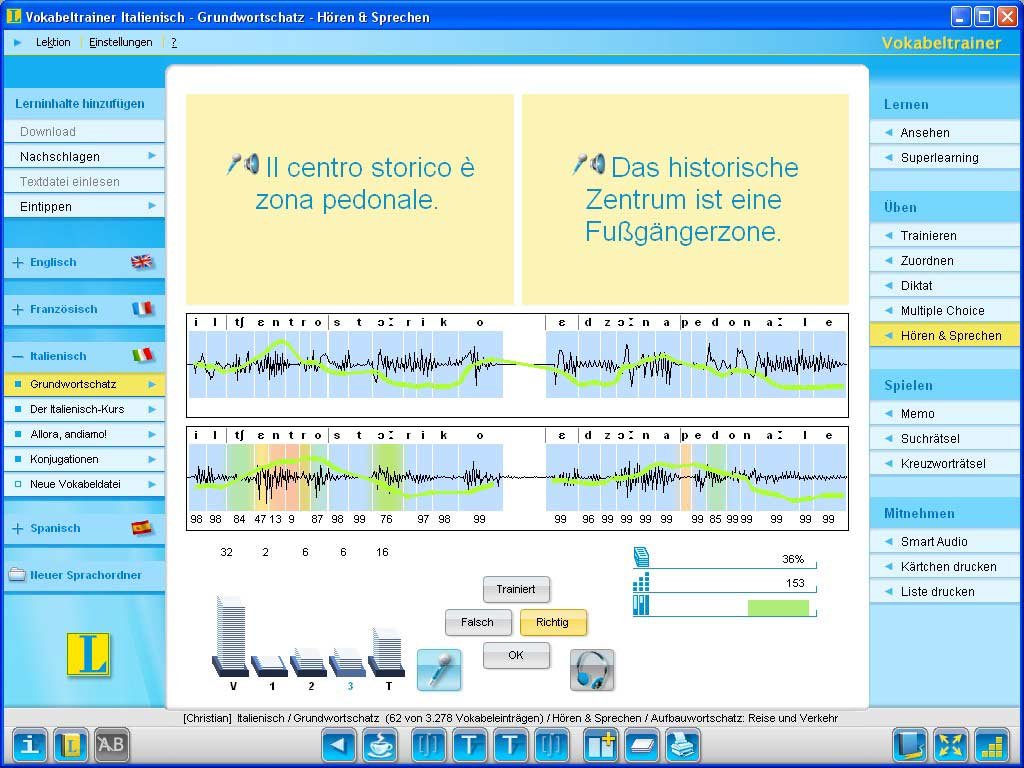
Task: Click the coffee cup pause icon
Action: [380, 745]
